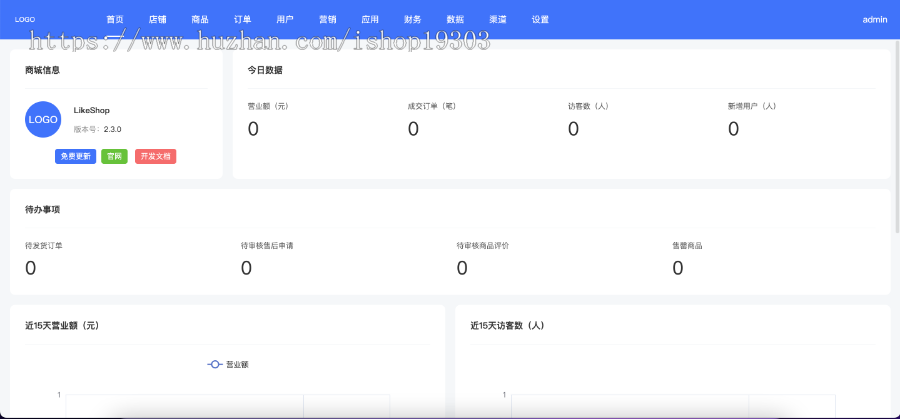Click the 访客数（人） value
This screenshot has width=900, height=419.
(573, 129)
